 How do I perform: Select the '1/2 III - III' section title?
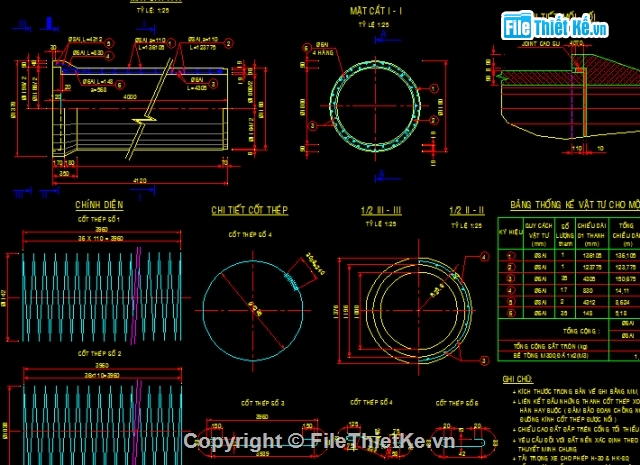381,211
